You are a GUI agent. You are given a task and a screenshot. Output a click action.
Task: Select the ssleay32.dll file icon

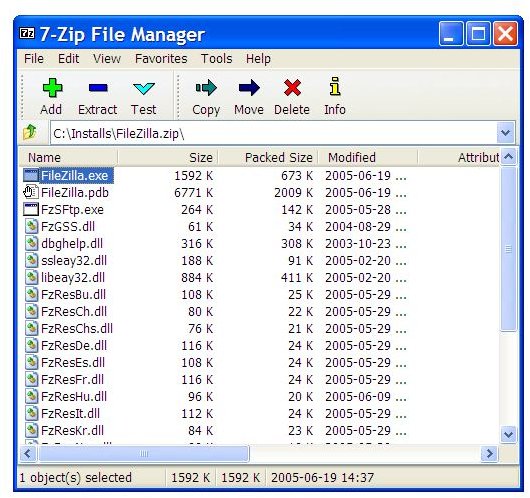point(31,260)
